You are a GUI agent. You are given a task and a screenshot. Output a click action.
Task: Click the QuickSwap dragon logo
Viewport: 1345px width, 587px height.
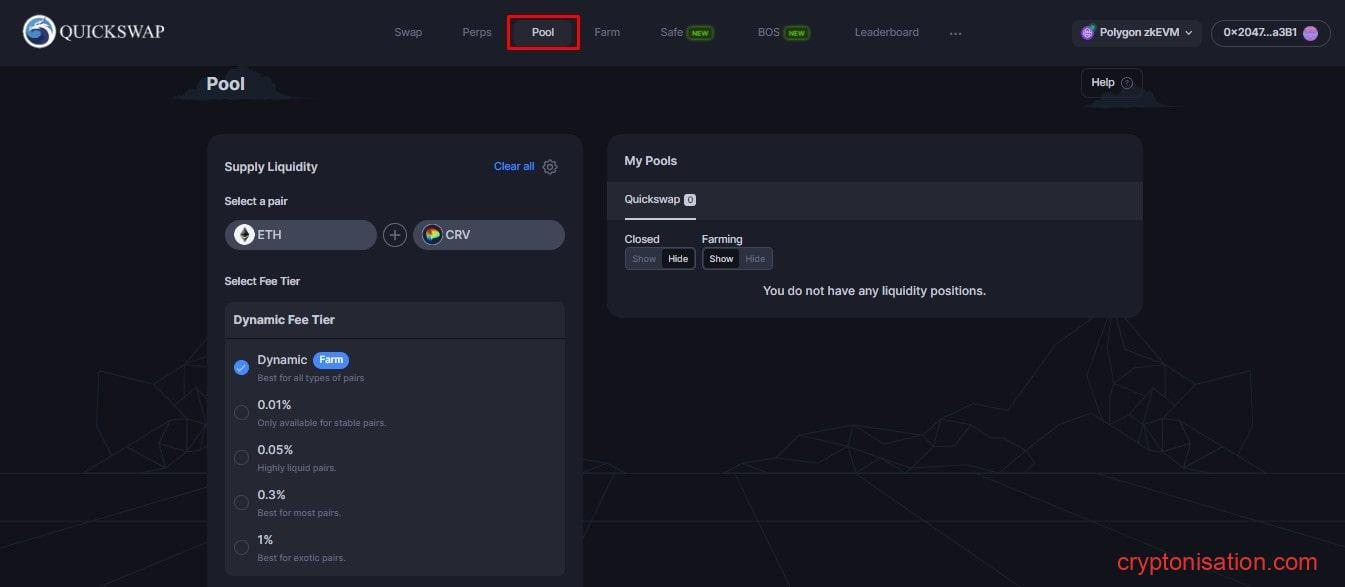click(x=40, y=32)
